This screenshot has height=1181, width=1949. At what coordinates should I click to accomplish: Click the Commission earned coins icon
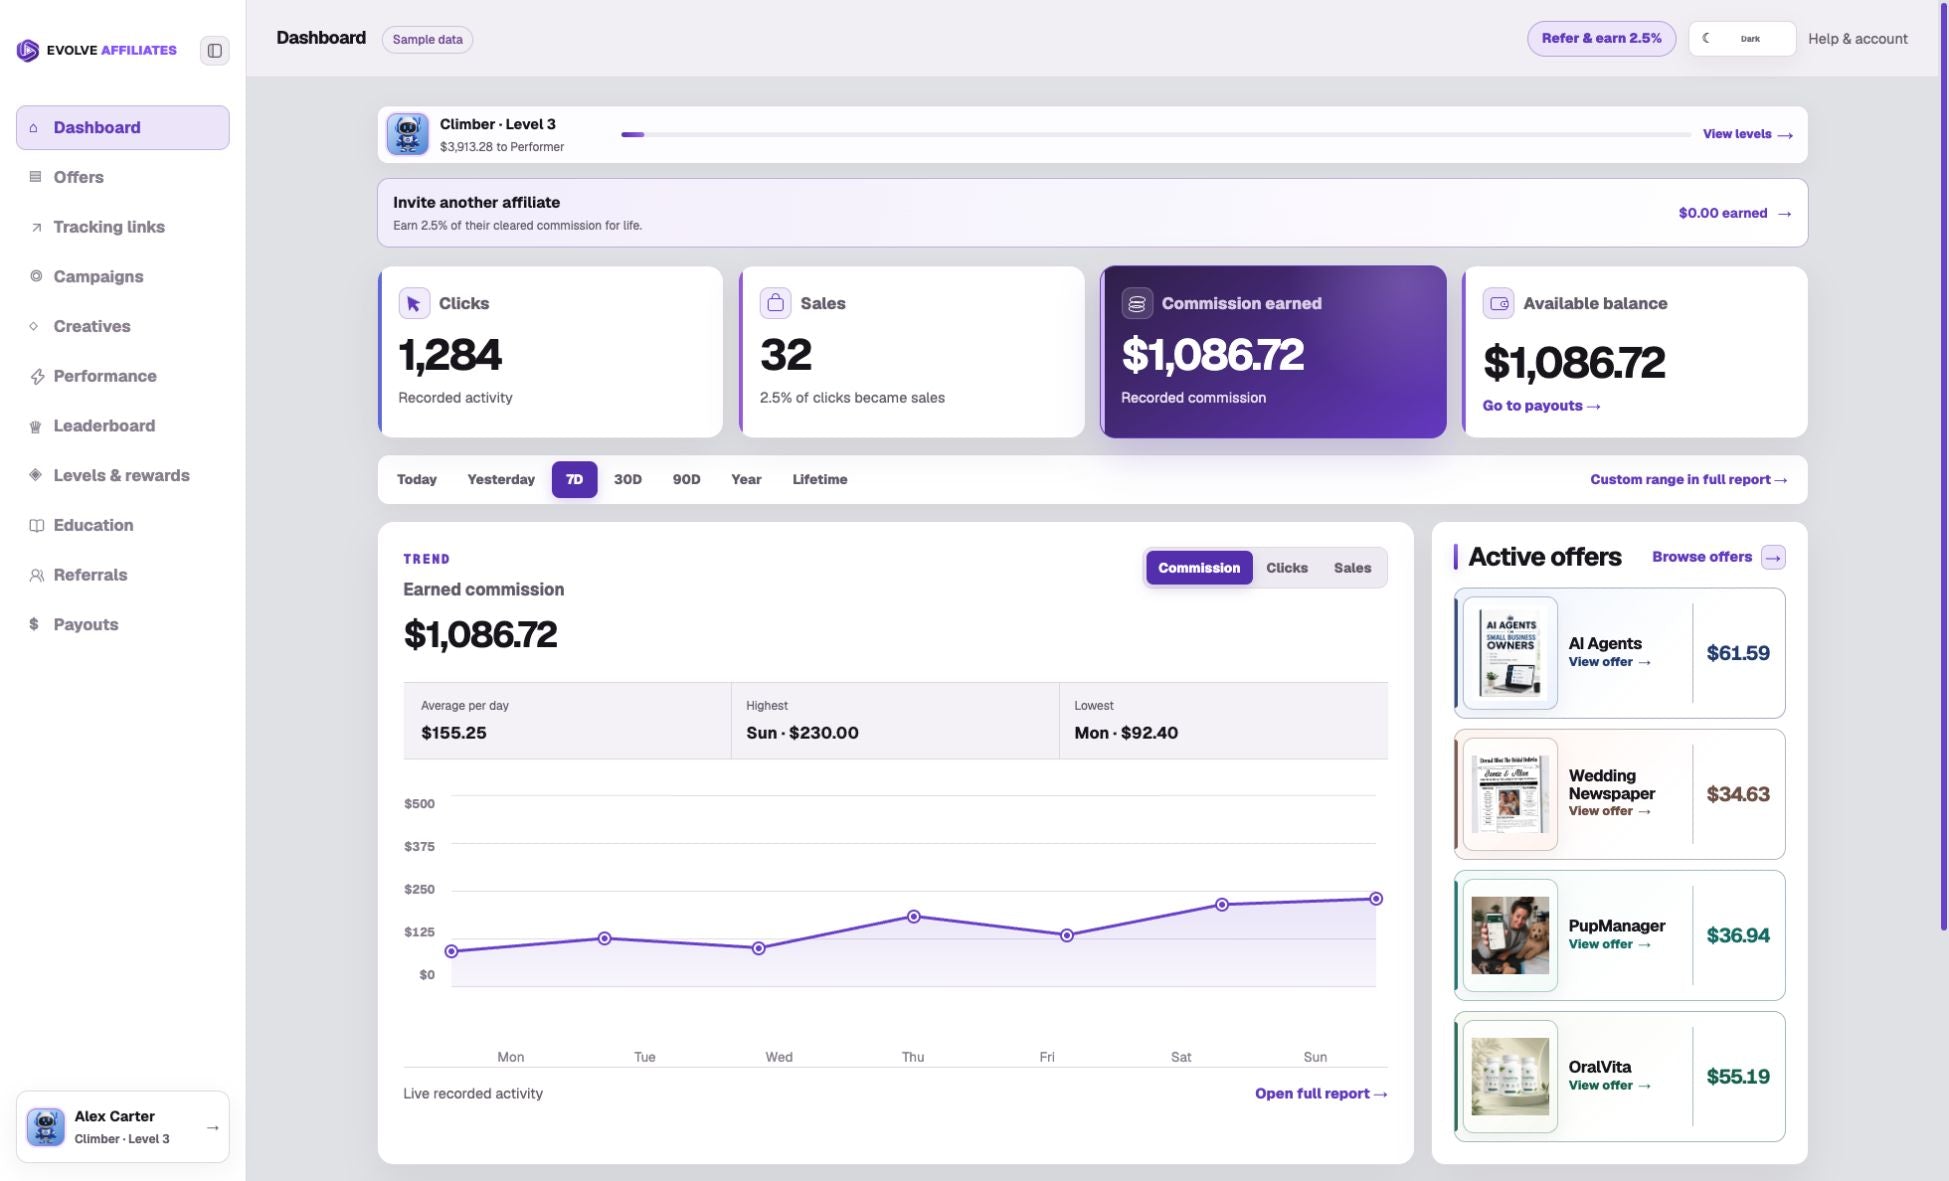tap(1137, 303)
